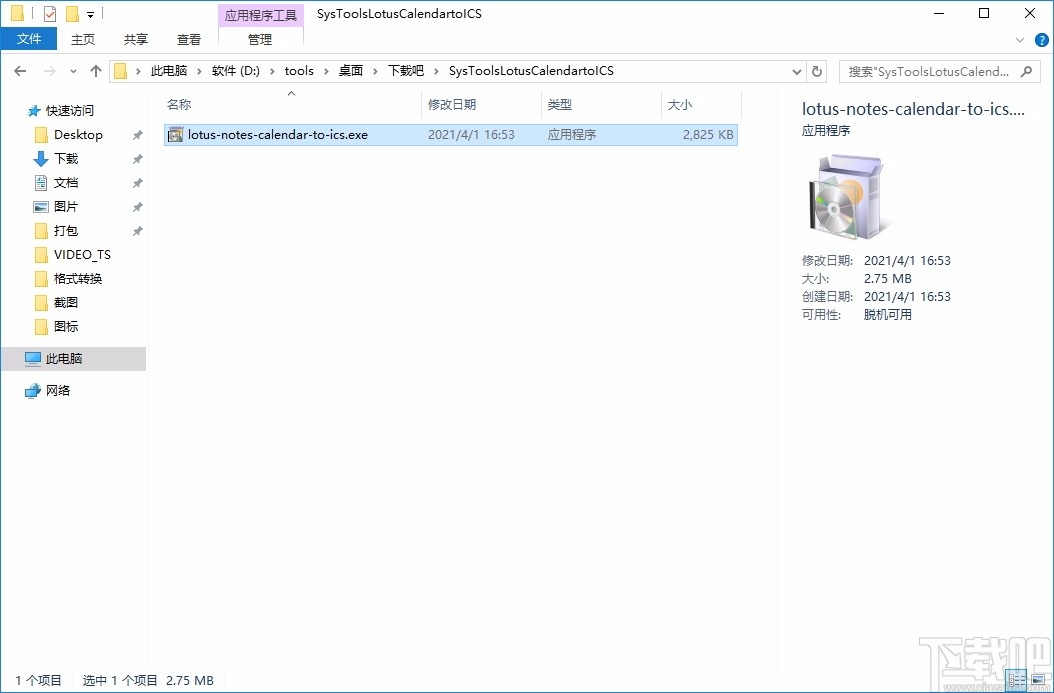Click the properties icon on quick access toolbar

click(48, 13)
